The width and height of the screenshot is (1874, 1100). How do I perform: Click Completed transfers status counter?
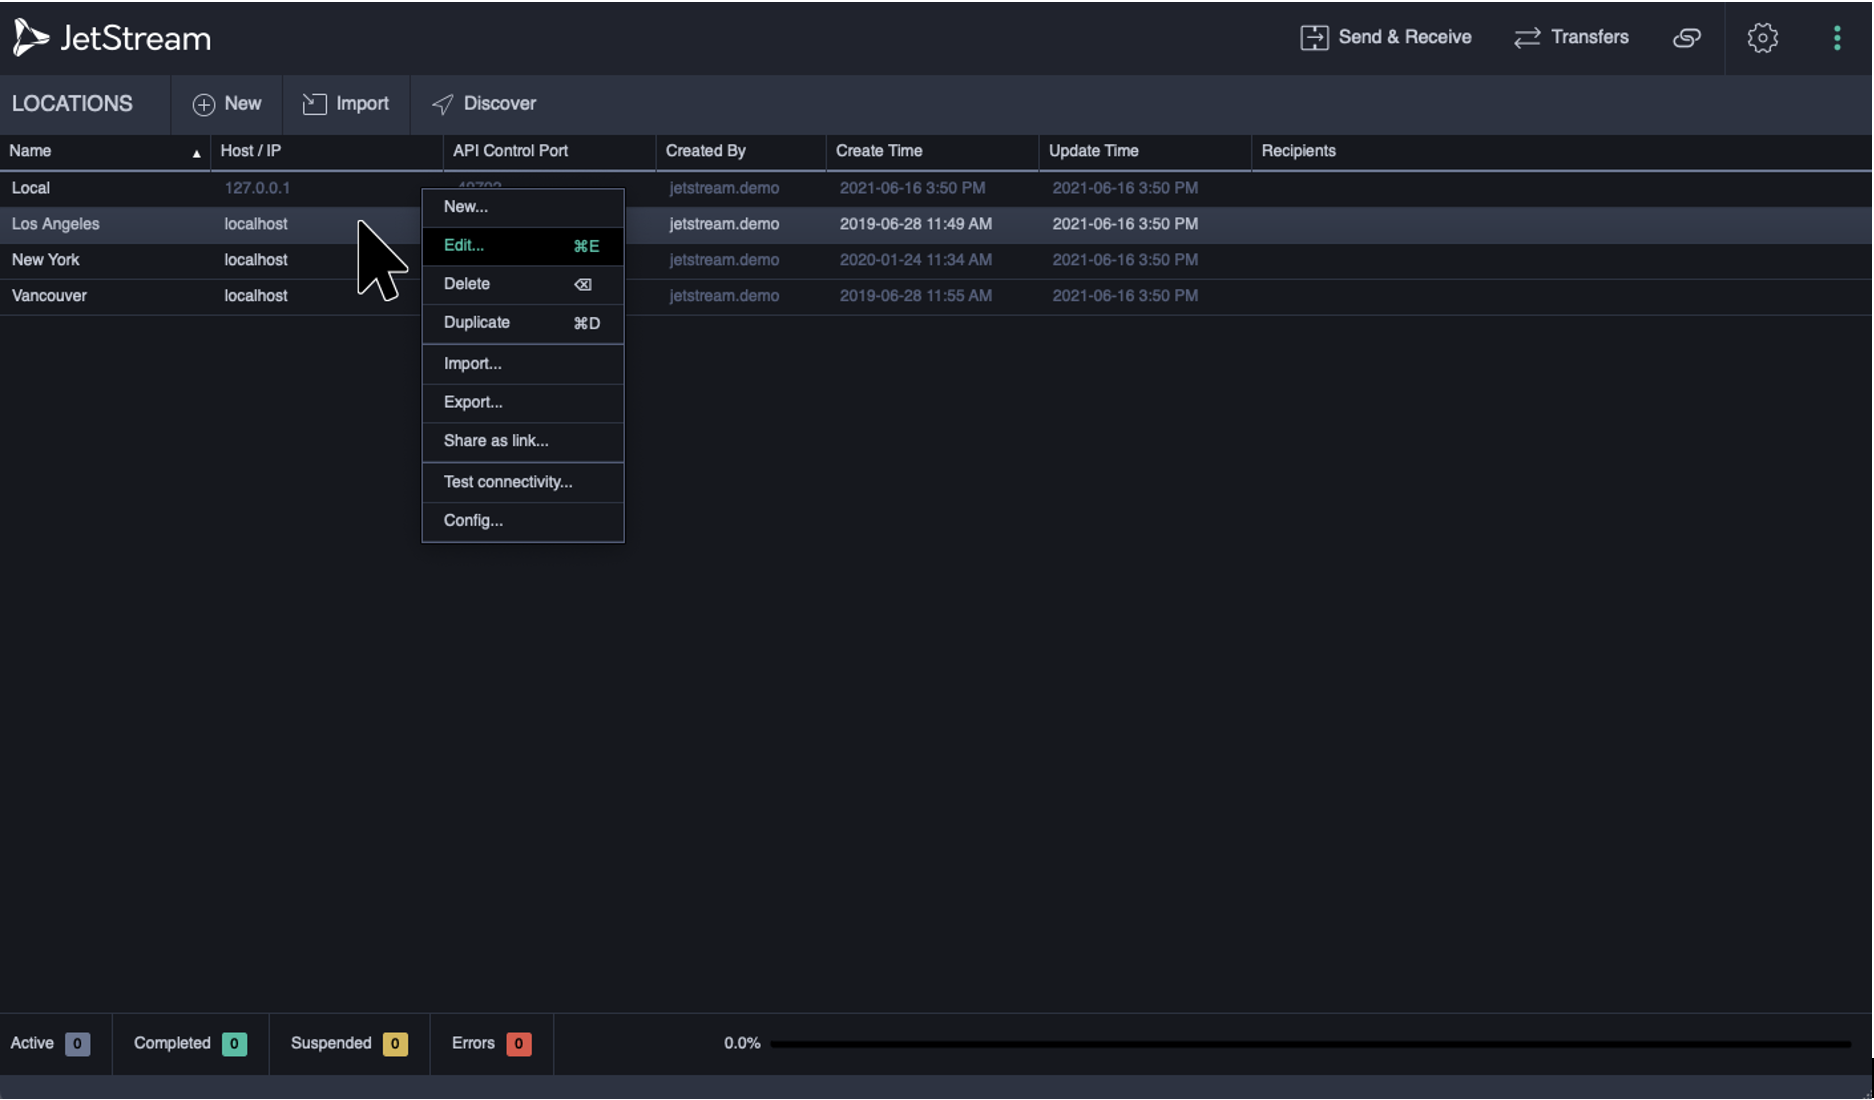coord(190,1044)
